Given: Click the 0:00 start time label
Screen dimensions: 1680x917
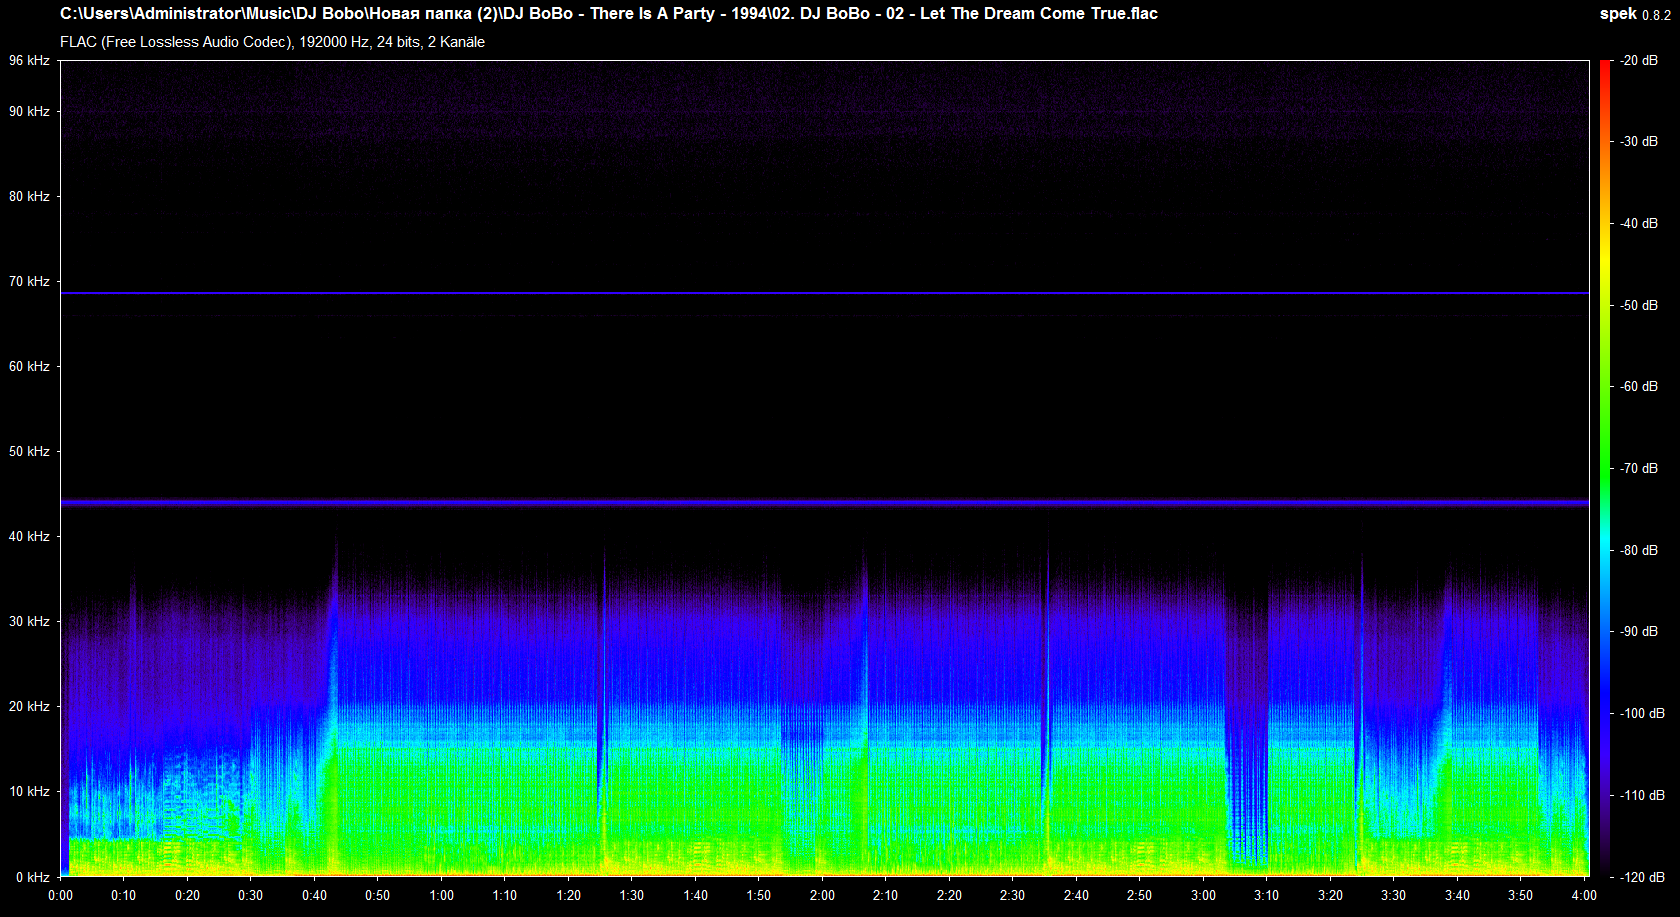Looking at the screenshot, I should coord(60,895).
